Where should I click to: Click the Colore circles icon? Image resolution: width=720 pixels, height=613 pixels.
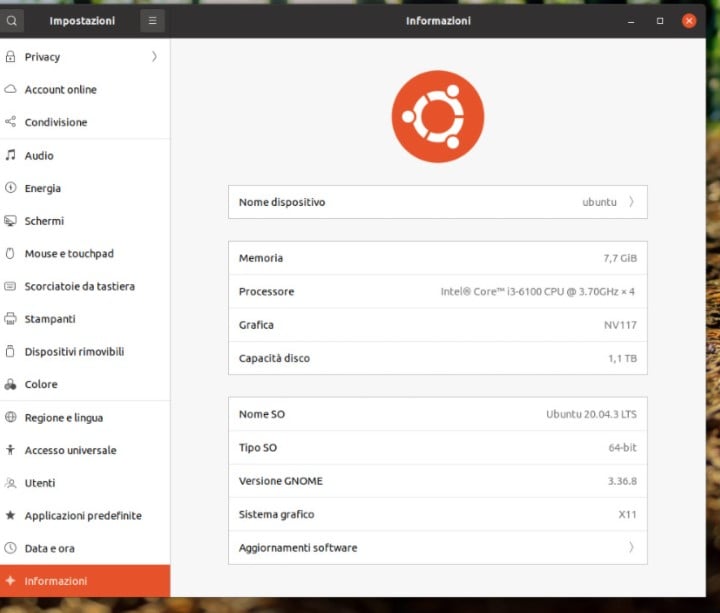[x=10, y=384]
